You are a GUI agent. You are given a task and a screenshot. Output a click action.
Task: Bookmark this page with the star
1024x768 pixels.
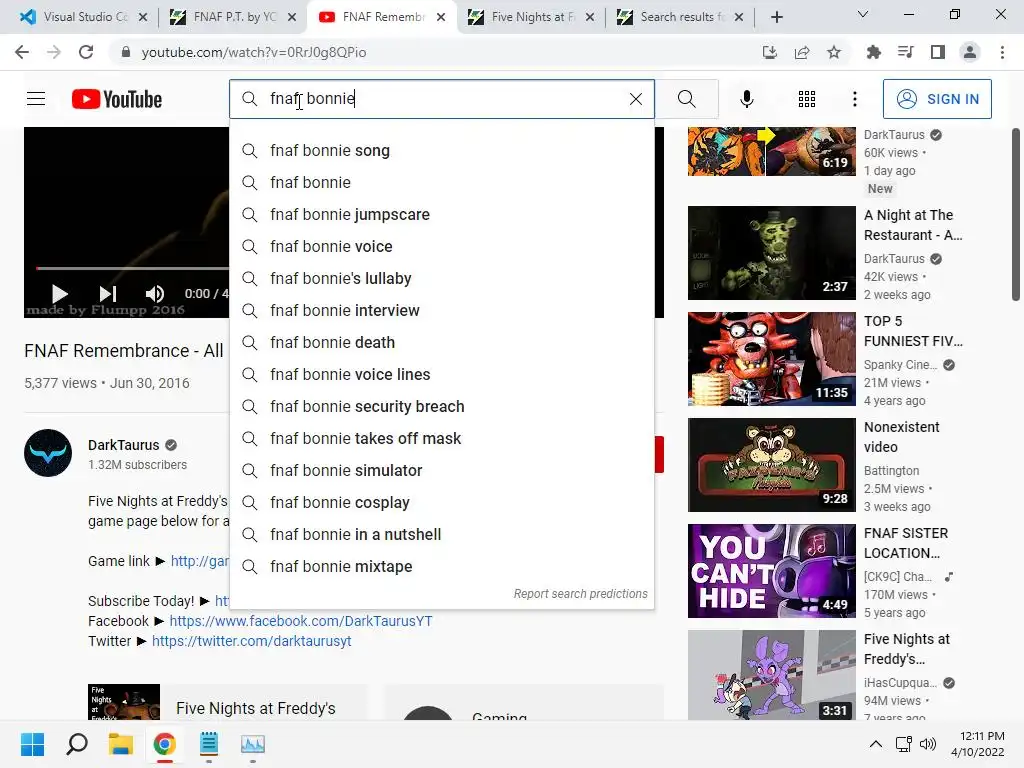pos(834,52)
